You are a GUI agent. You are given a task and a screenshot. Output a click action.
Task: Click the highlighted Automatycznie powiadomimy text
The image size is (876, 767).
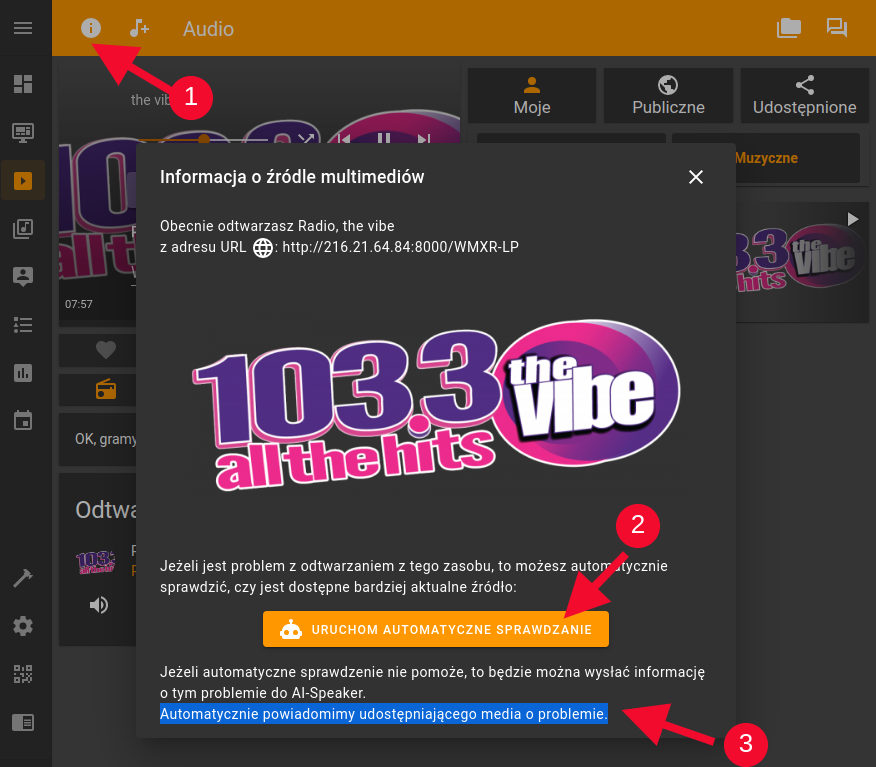(384, 714)
